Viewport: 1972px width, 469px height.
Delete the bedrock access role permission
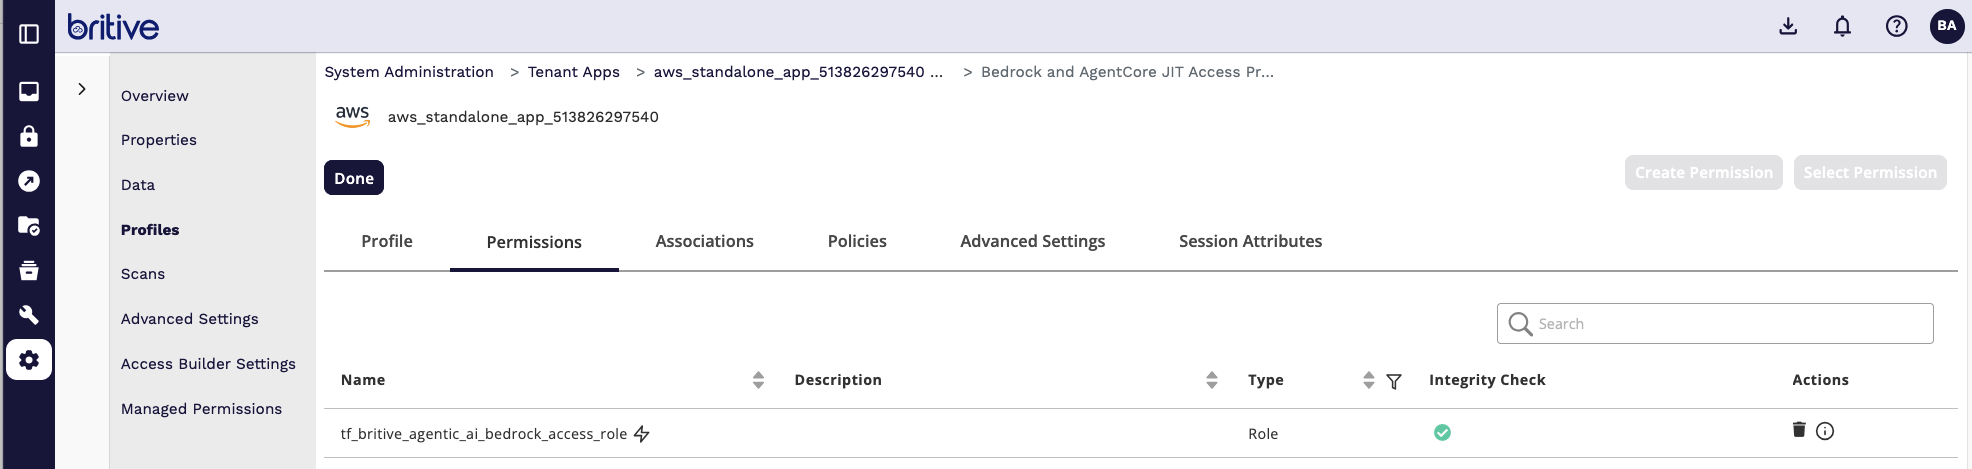(x=1799, y=430)
